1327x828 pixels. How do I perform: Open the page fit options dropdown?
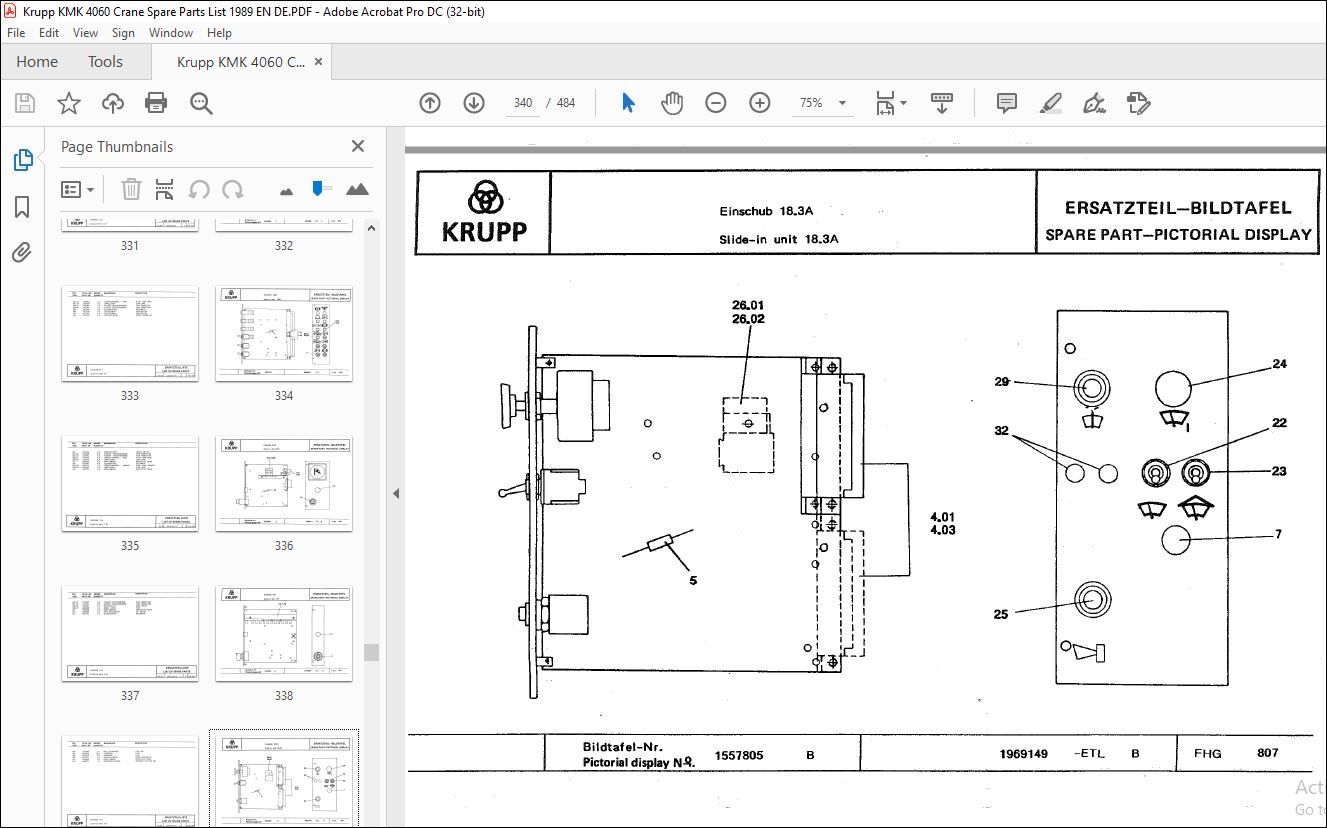pos(890,103)
